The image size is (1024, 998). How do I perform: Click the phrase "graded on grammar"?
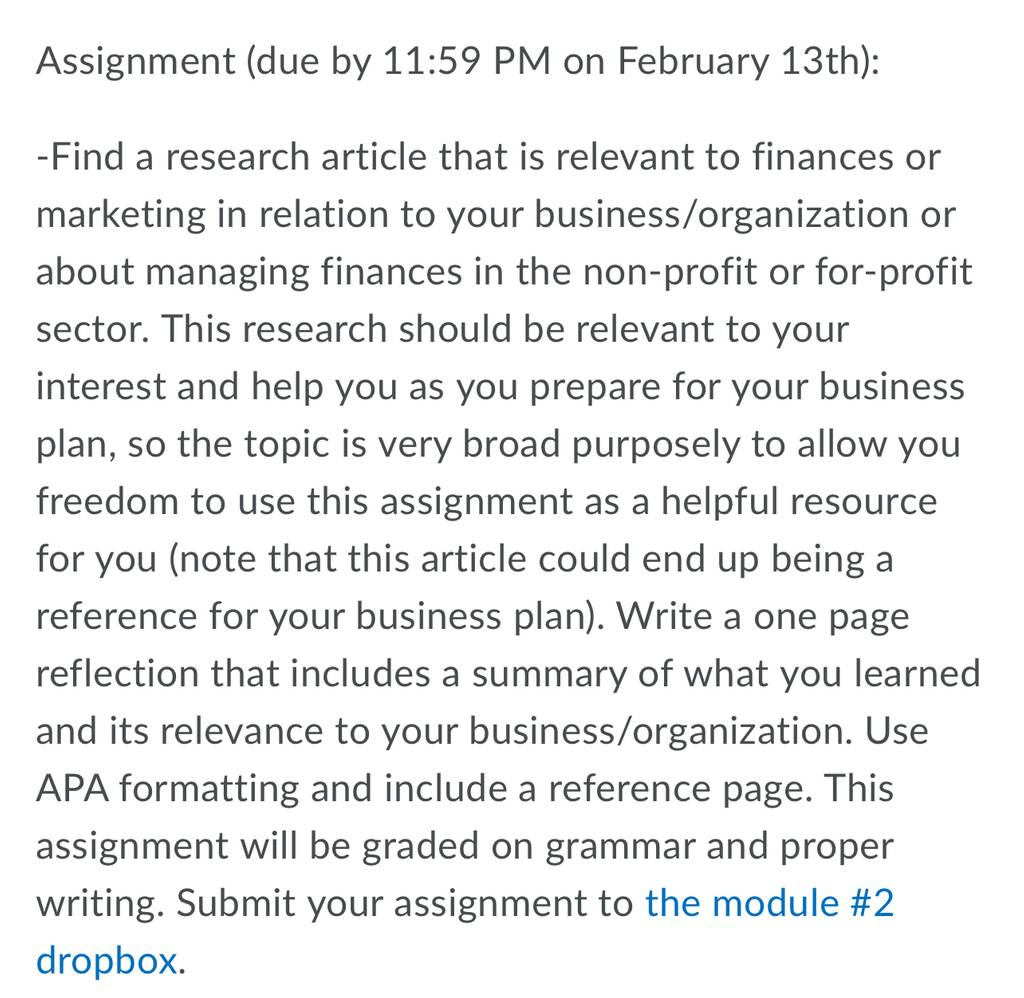coord(528,846)
